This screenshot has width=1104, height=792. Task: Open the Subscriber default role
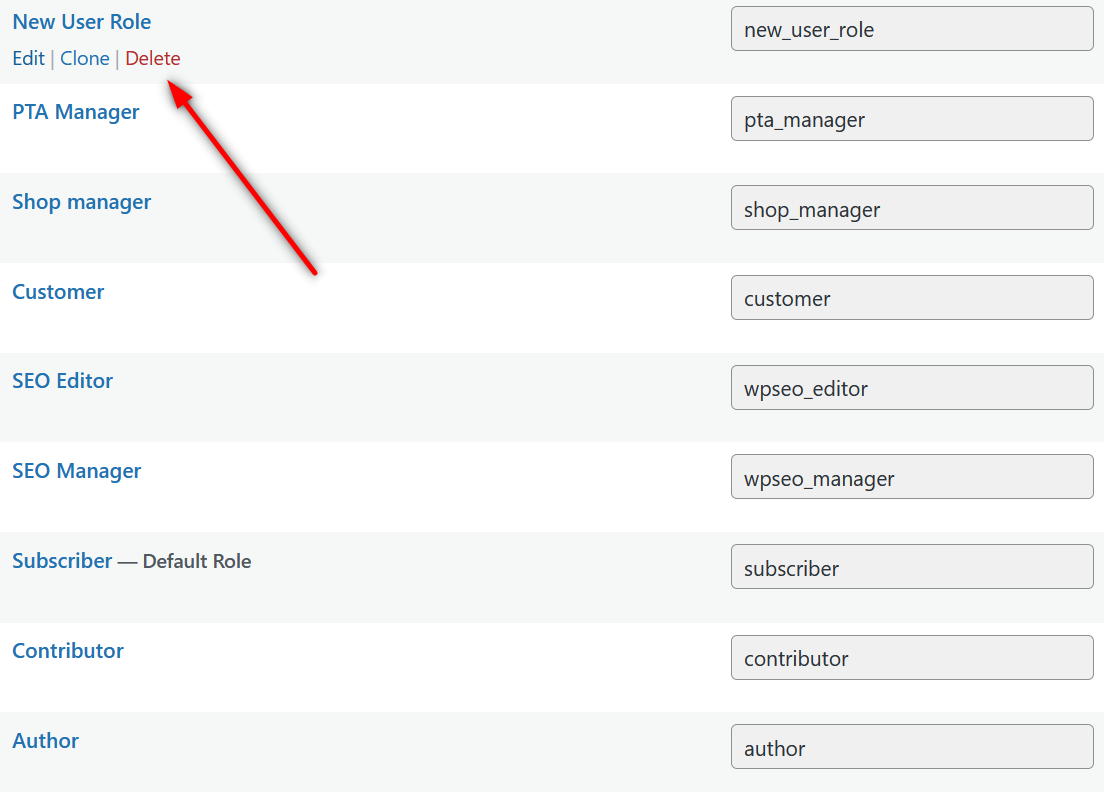(x=62, y=560)
